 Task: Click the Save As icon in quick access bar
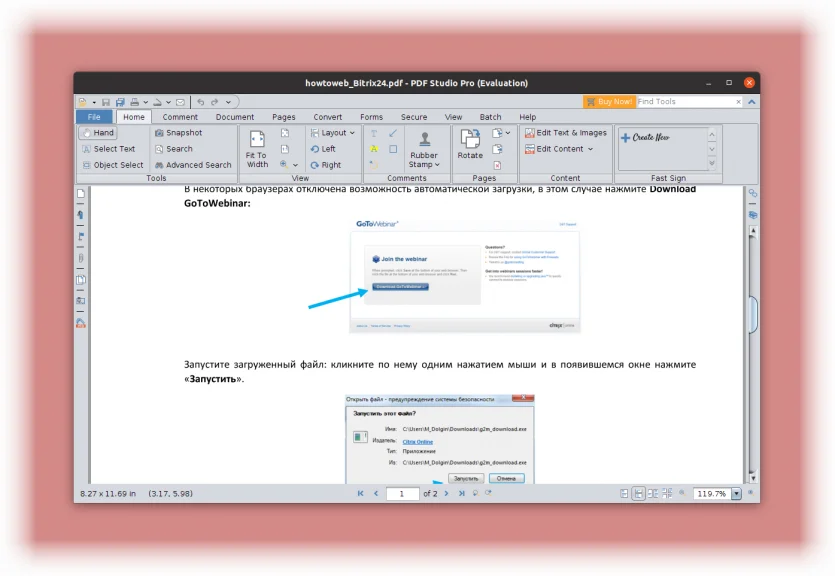pyautogui.click(x=120, y=102)
